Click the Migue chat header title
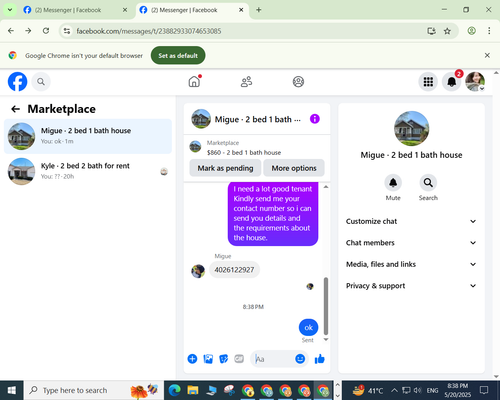500x400 pixels. 257,119
